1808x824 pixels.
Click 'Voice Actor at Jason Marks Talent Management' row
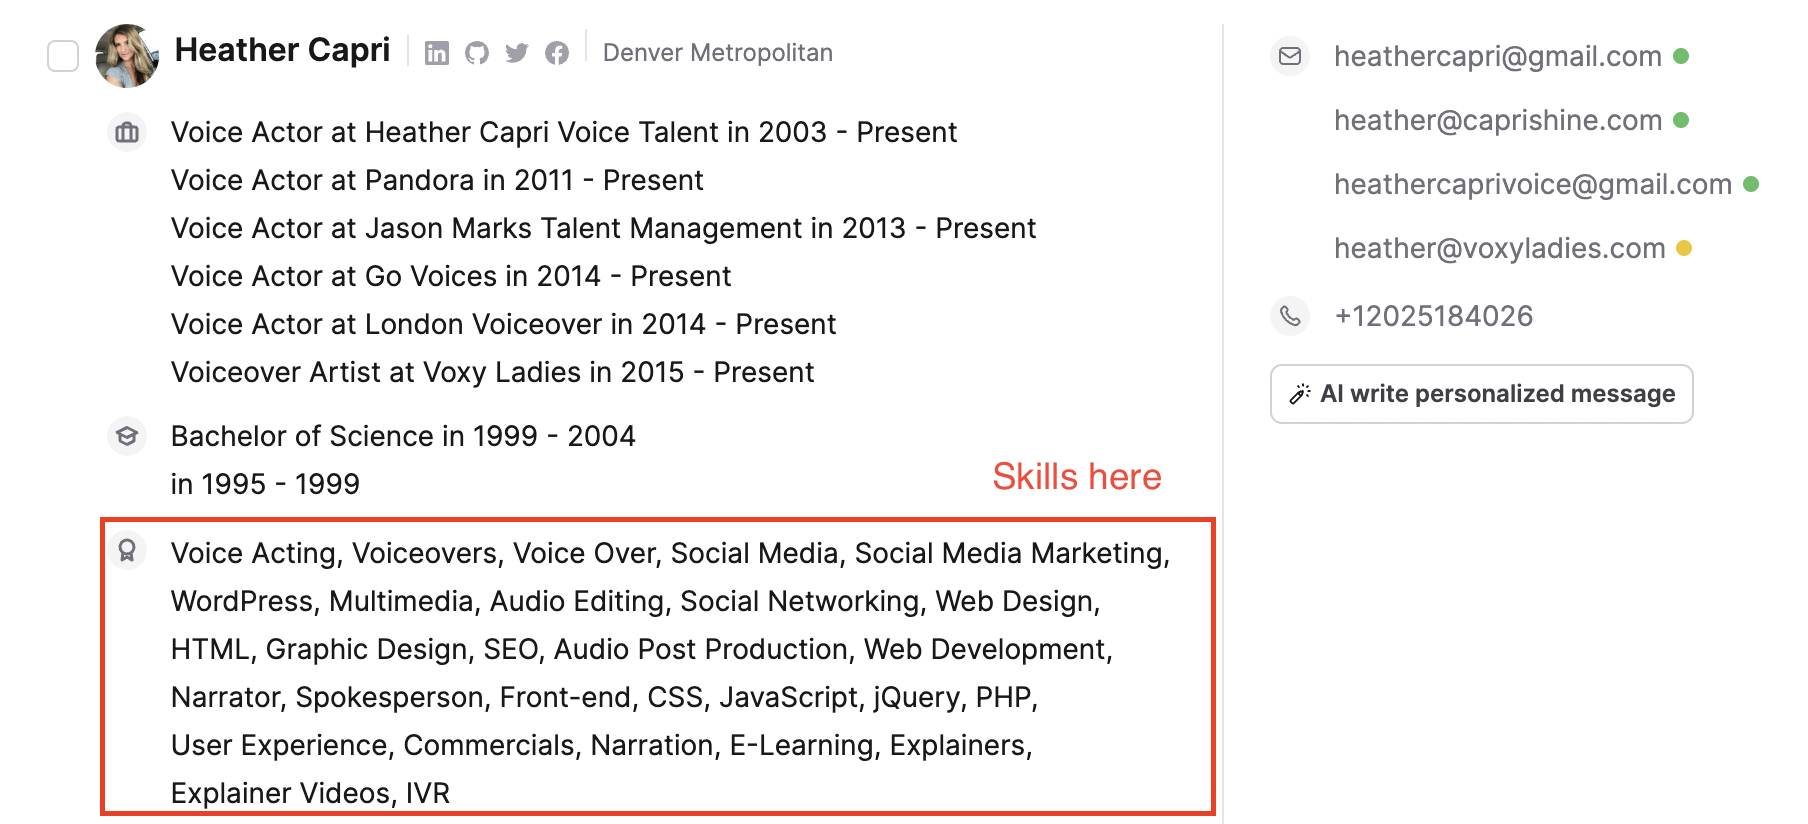click(x=603, y=228)
